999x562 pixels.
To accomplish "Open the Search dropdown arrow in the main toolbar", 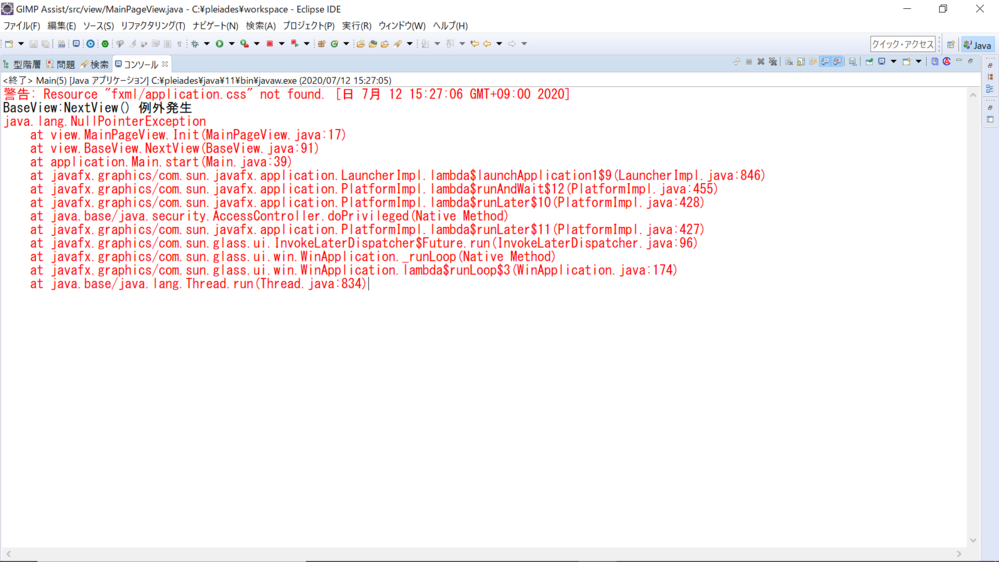I will (x=410, y=44).
